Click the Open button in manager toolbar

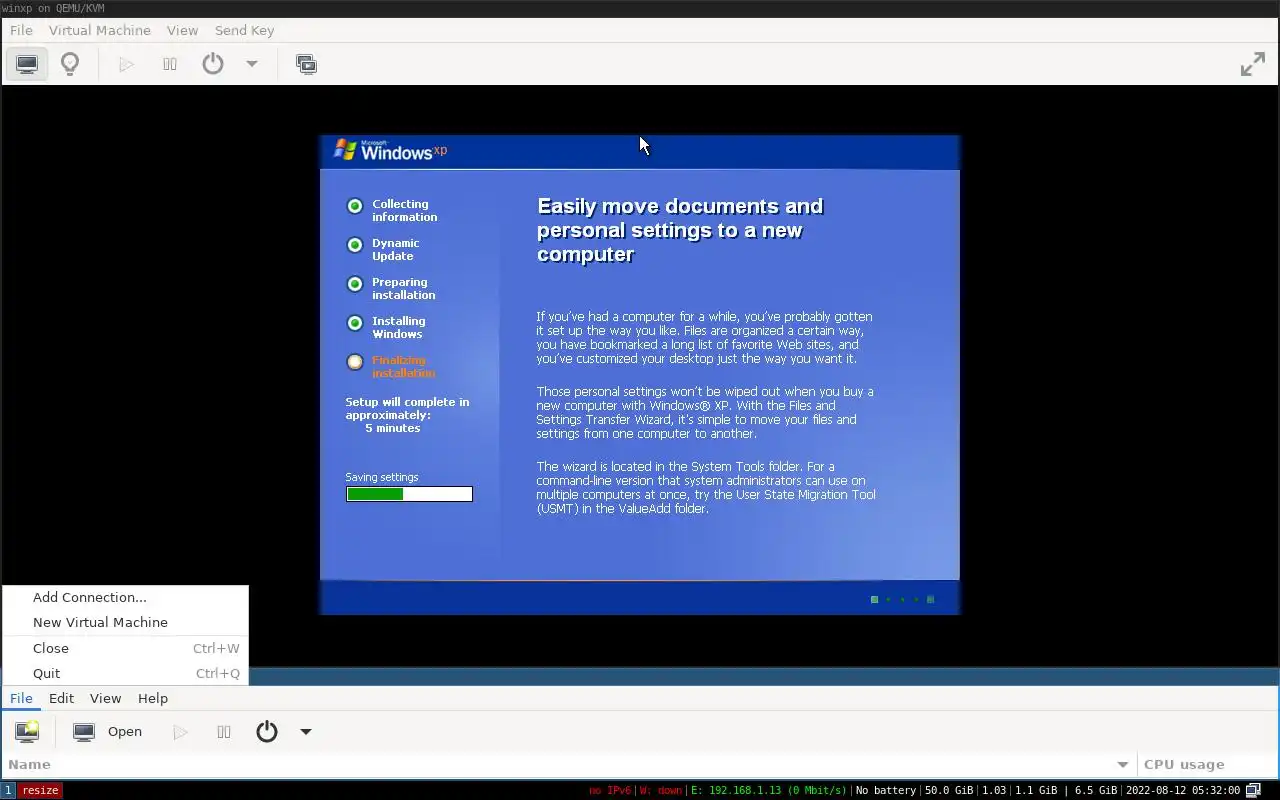(108, 731)
